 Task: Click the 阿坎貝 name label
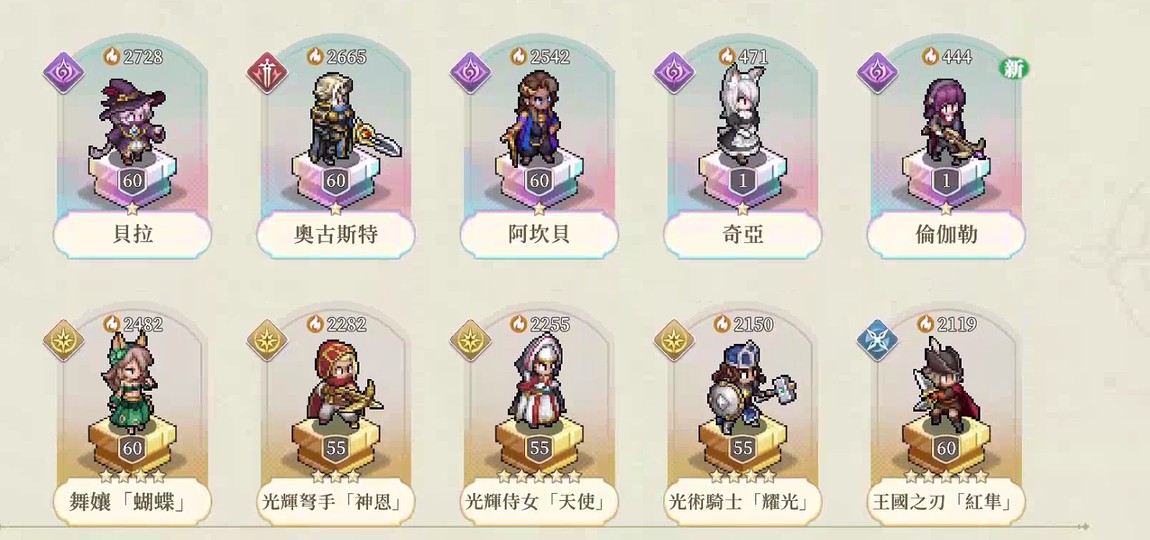(539, 235)
